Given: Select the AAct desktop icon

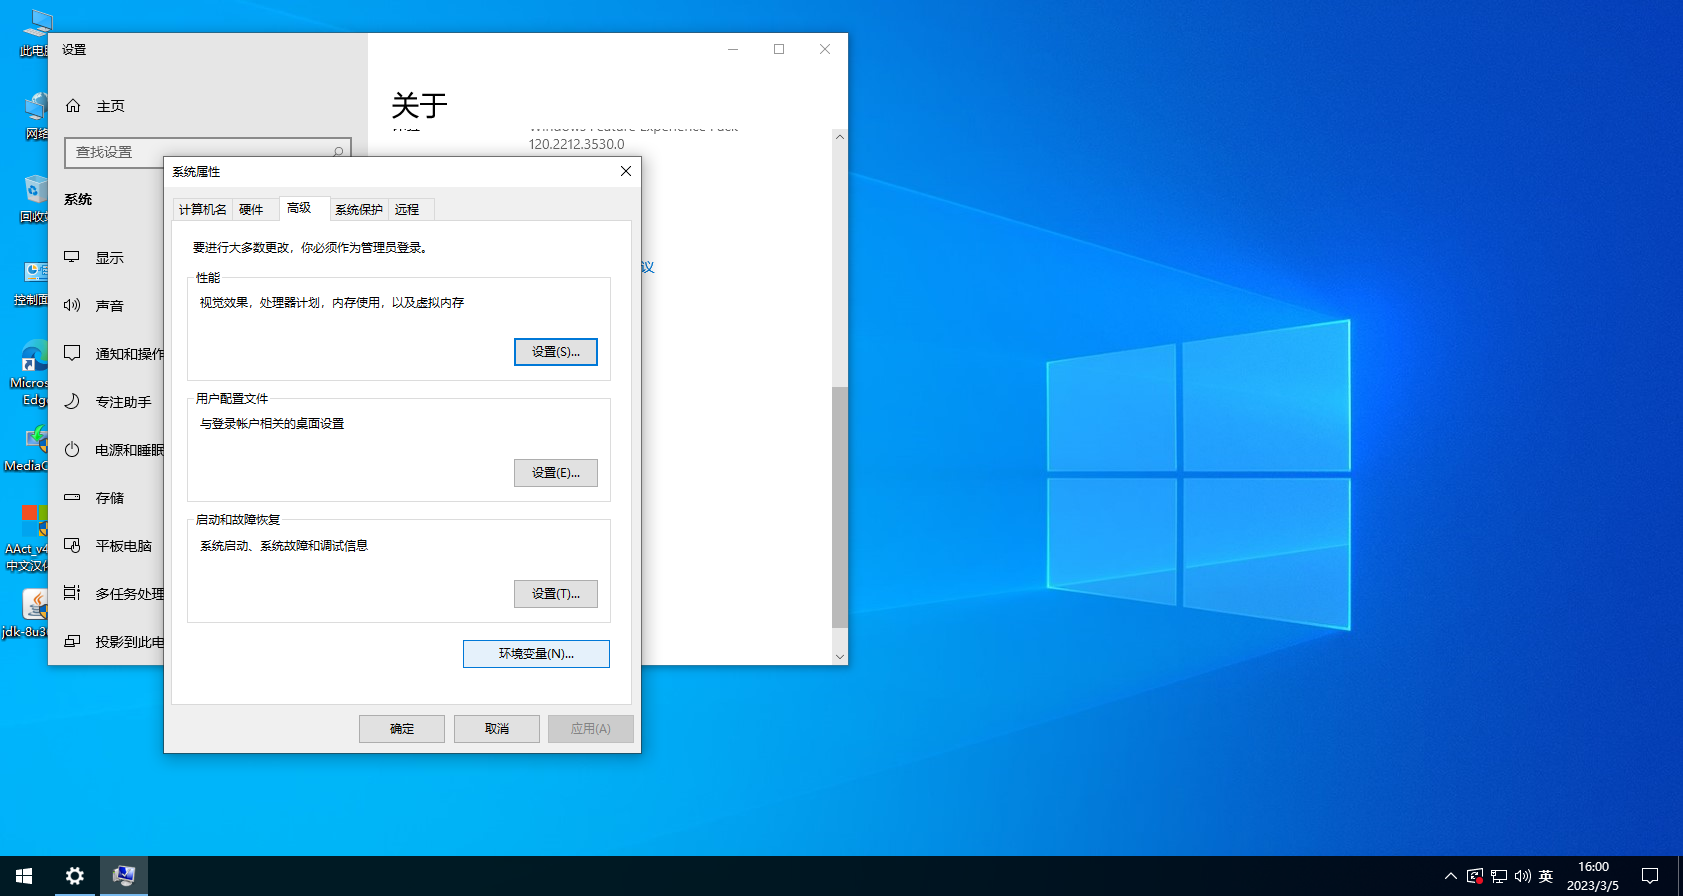Looking at the screenshot, I should (x=28, y=538).
